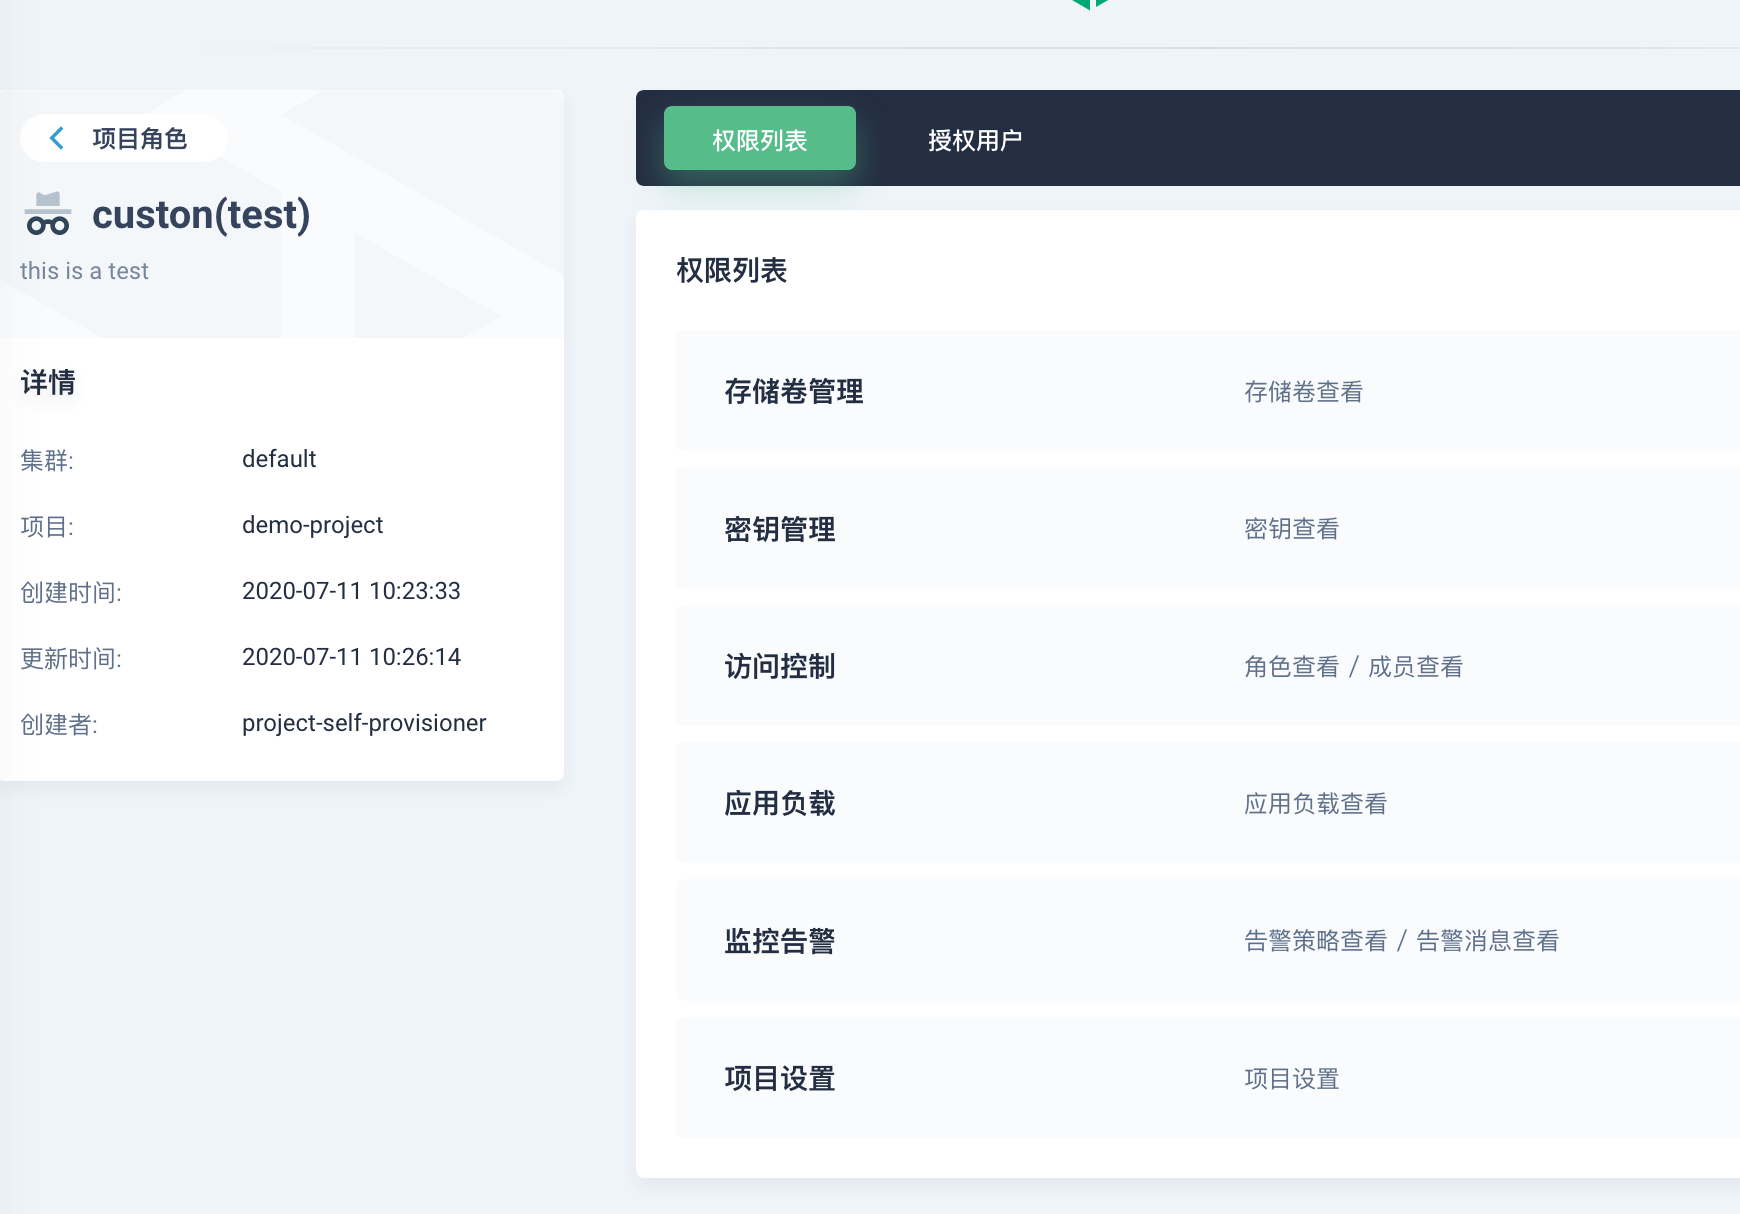The image size is (1740, 1214).
Task: Open the 授权用户 tab
Action: [975, 140]
